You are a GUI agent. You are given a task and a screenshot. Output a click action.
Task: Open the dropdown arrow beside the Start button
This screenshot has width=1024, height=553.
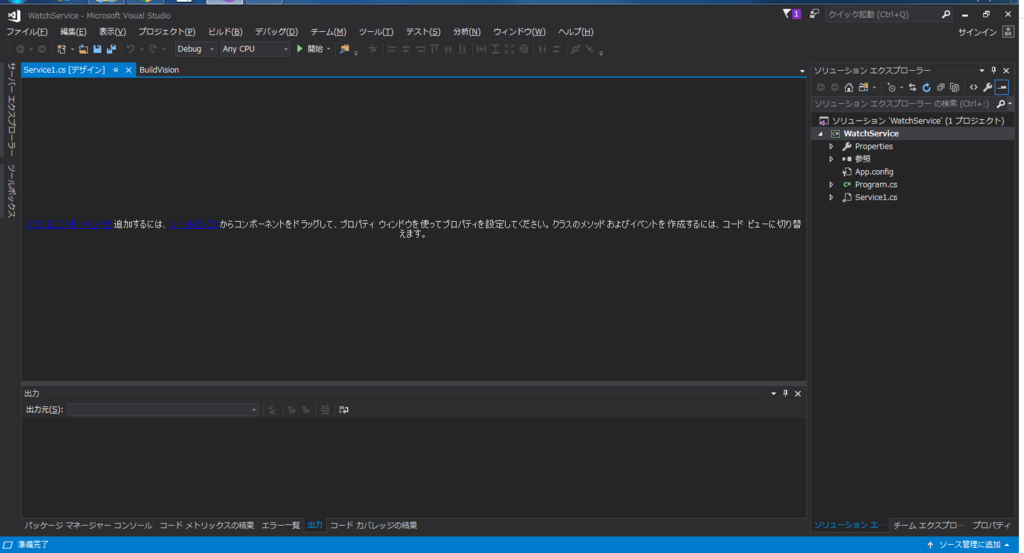pos(328,49)
